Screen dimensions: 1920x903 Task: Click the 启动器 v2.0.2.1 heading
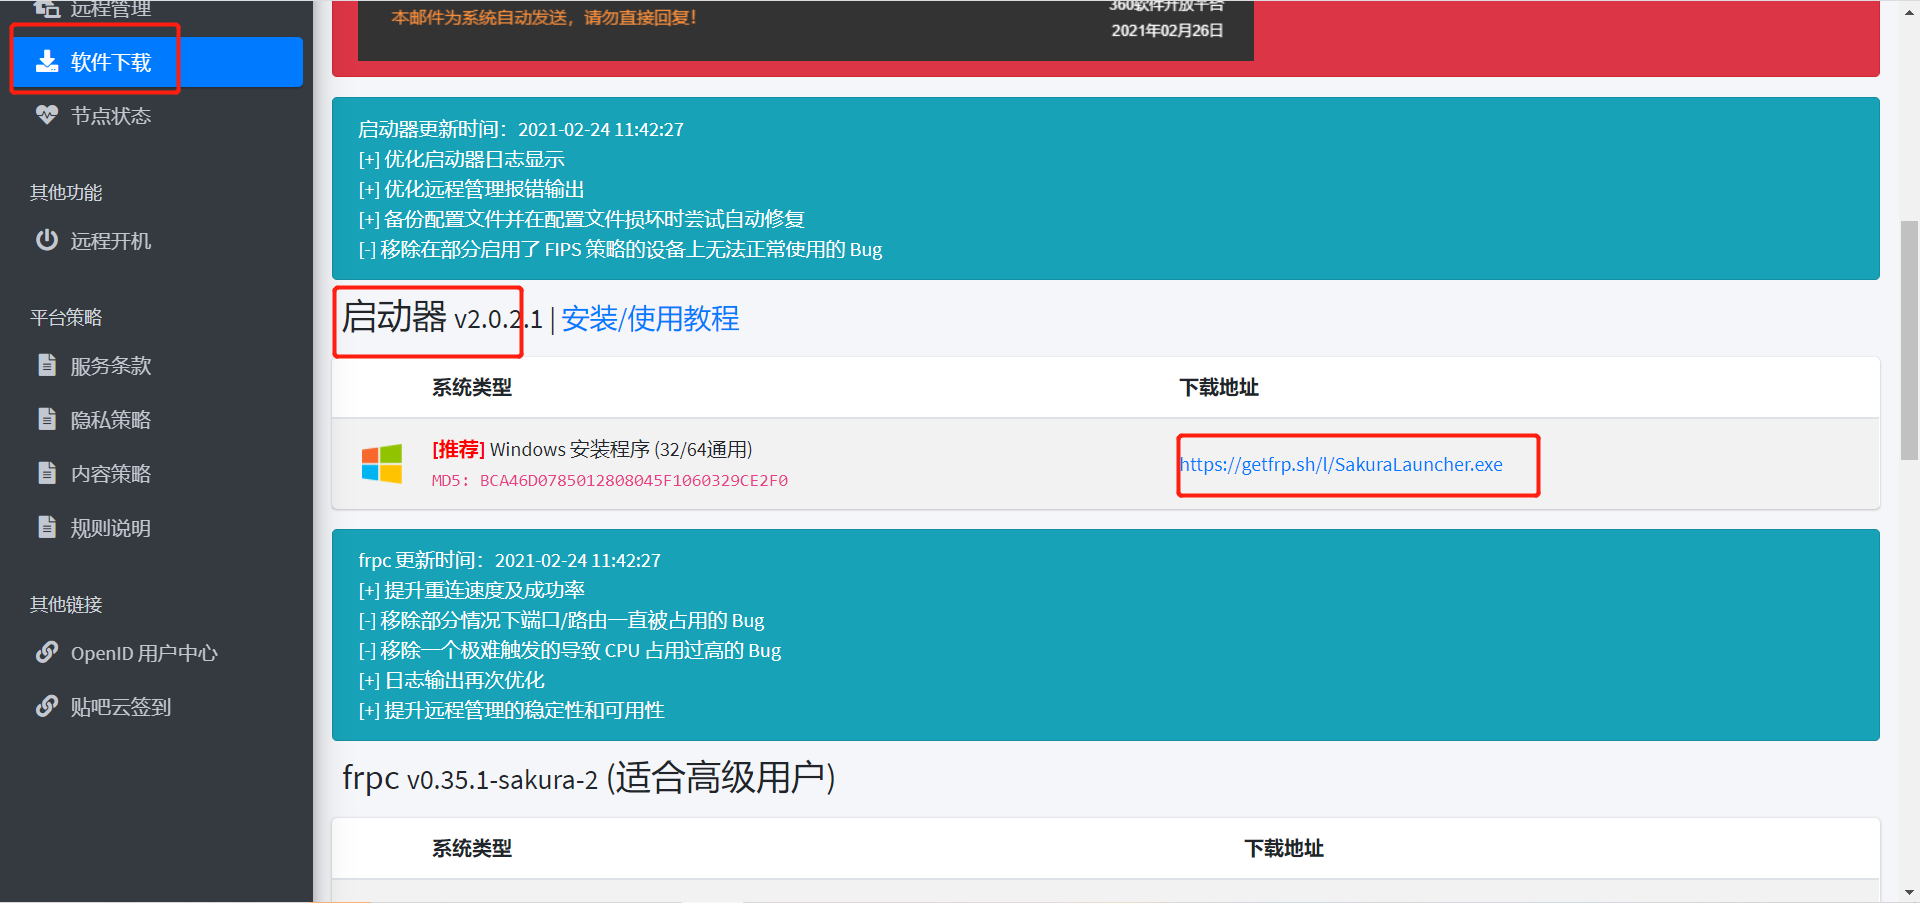point(442,318)
